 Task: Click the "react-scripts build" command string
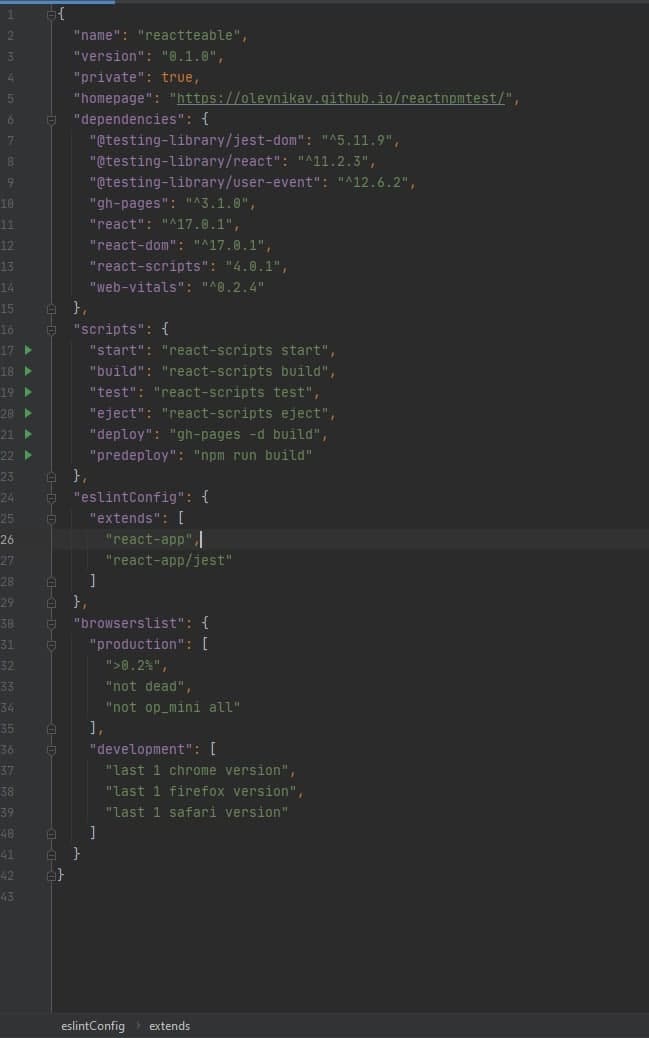pyautogui.click(x=245, y=371)
